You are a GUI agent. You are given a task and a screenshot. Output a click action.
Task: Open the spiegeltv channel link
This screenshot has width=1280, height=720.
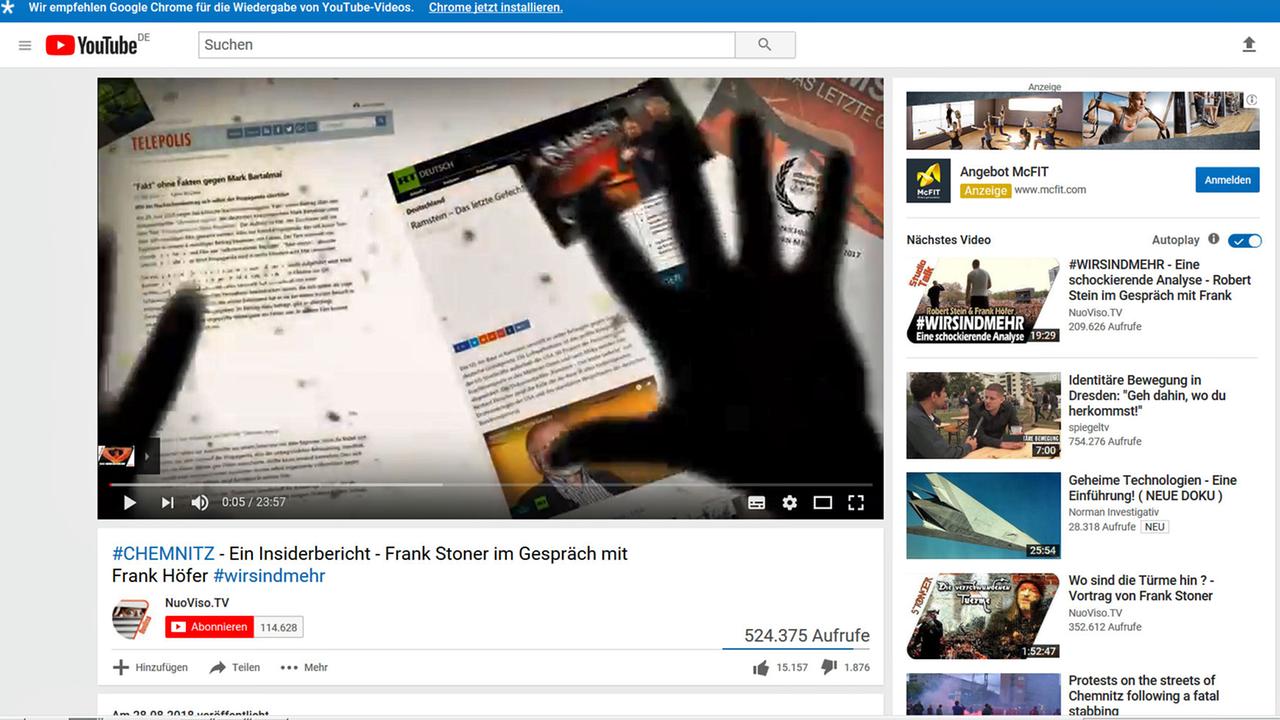click(1089, 427)
